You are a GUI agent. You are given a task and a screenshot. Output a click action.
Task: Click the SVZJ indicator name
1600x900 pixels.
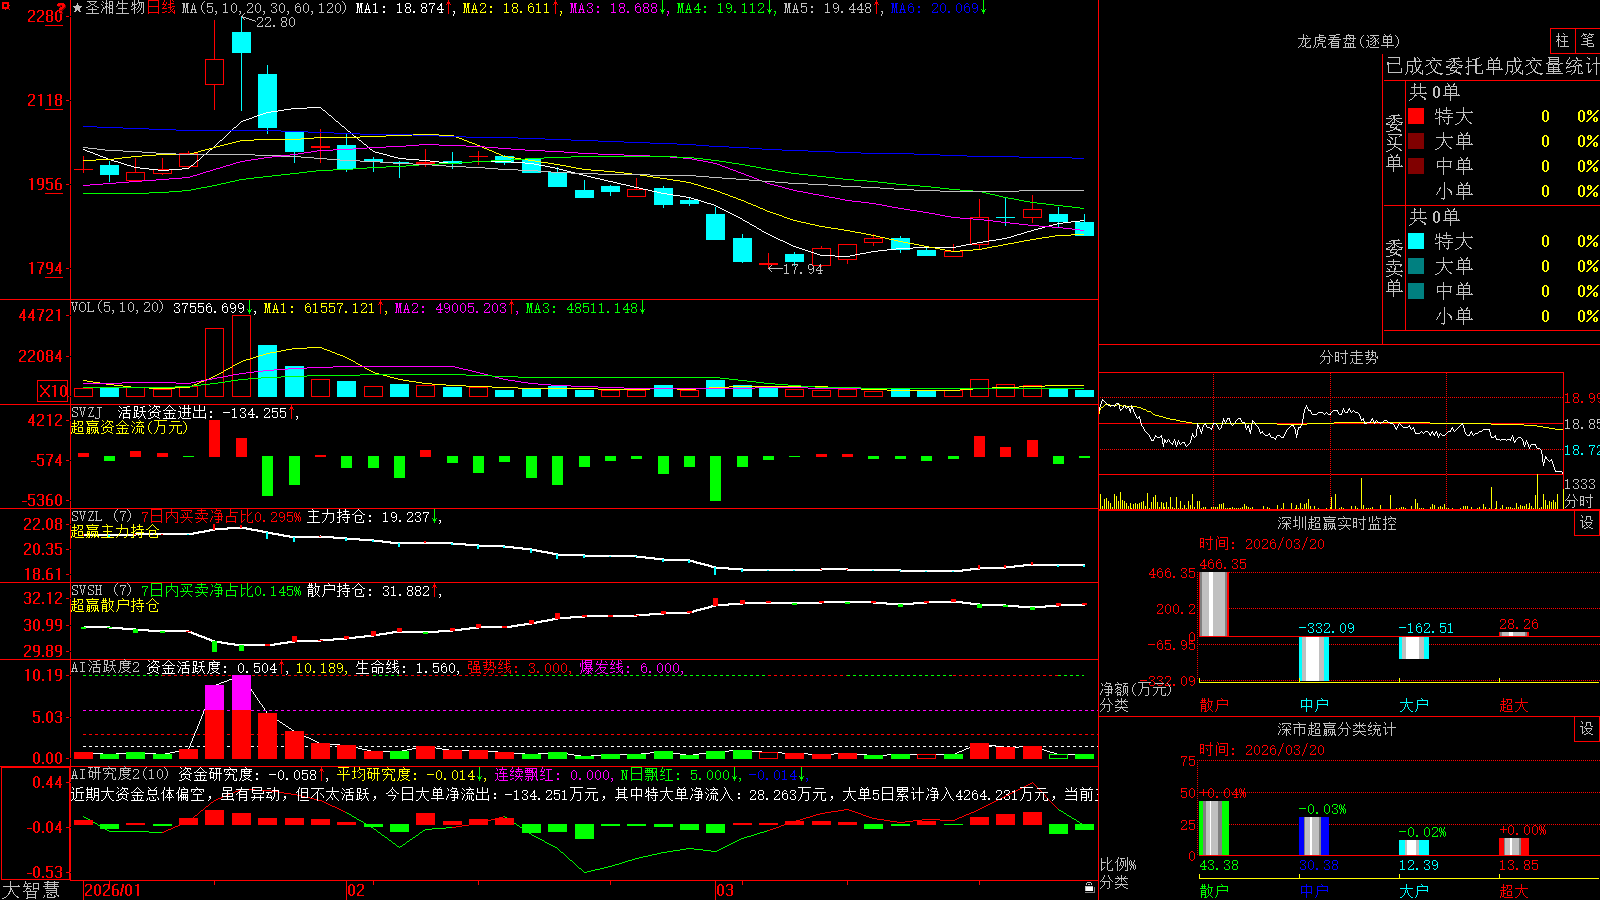[x=87, y=412]
